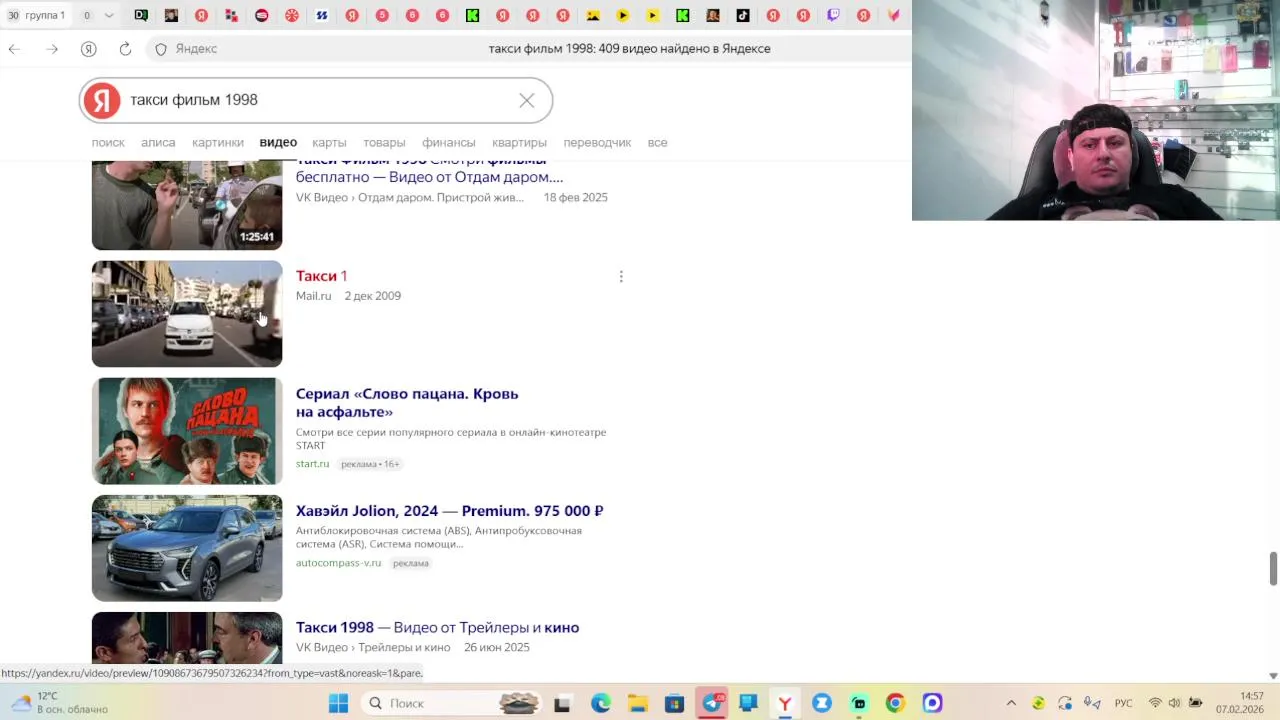Select the видео tab

278,142
